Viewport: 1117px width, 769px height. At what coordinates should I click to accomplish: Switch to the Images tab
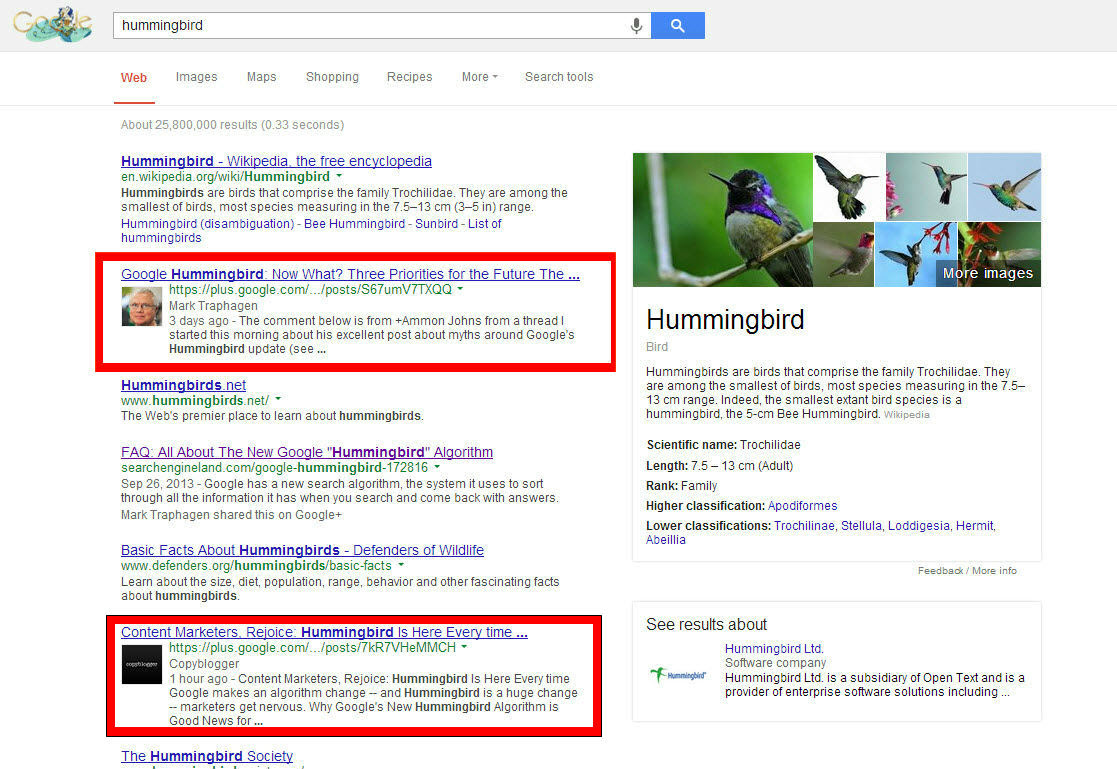[196, 77]
